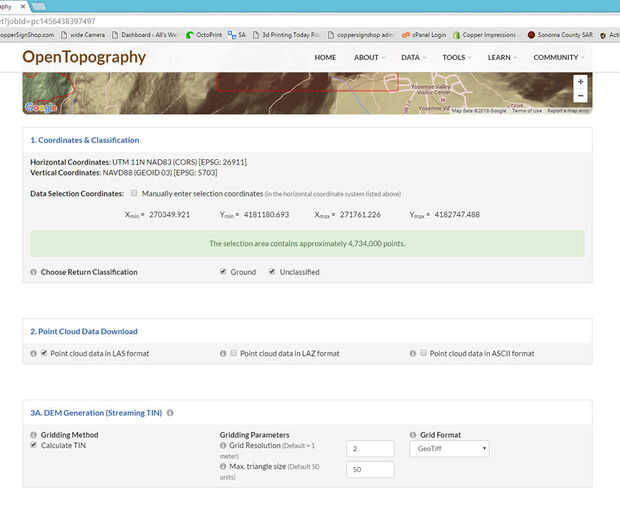Open Copper Impressions bookmark
This screenshot has width=620, height=516.
click(x=484, y=35)
